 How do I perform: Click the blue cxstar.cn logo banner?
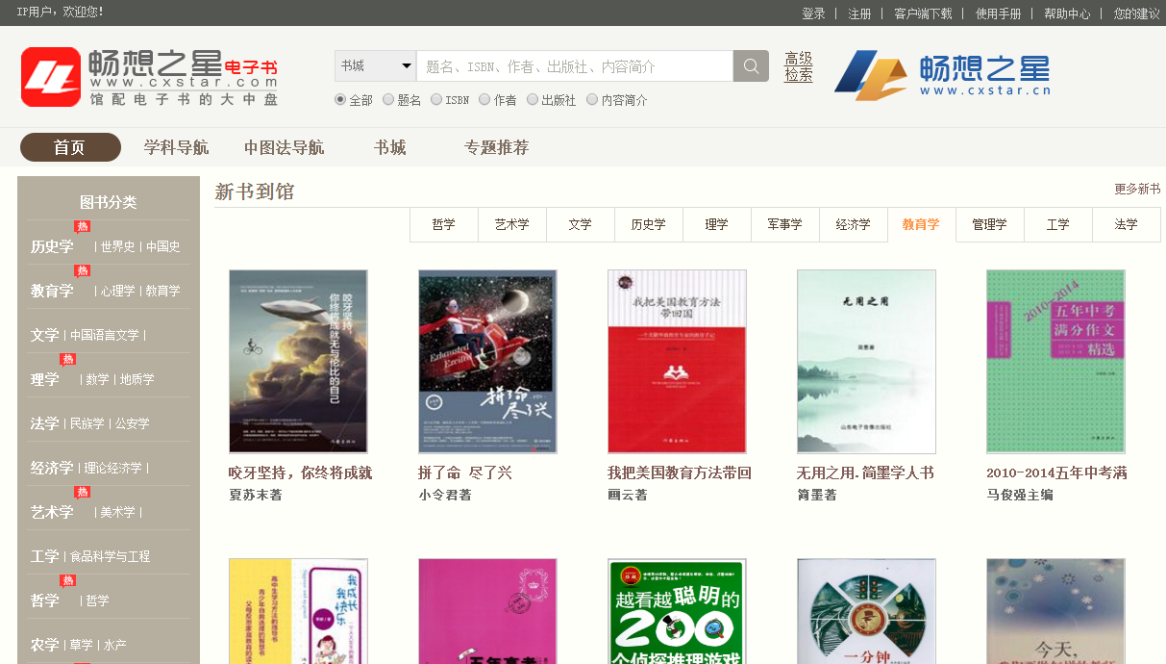coord(942,75)
